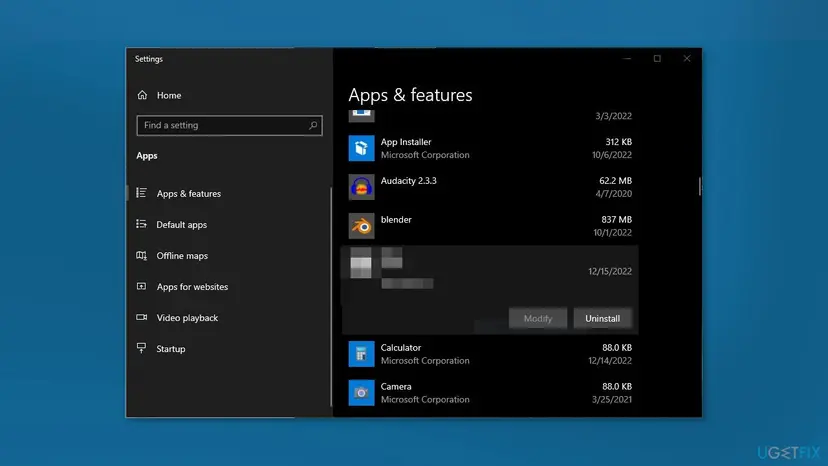Viewport: 828px width, 466px height.
Task: Click the pixelated icon of the selected app
Action: [x=361, y=262]
